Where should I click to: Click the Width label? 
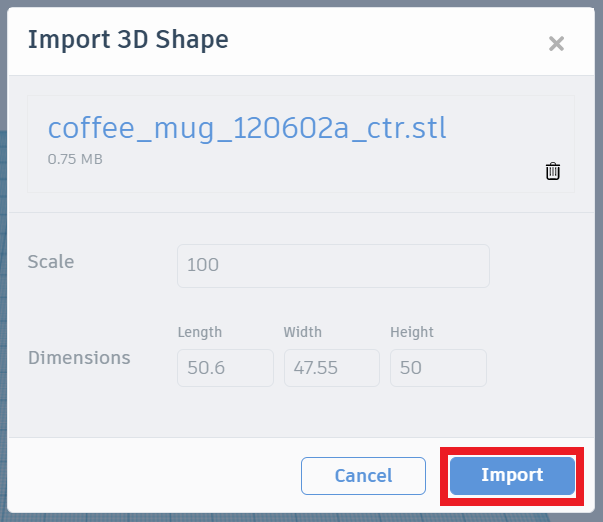click(303, 332)
